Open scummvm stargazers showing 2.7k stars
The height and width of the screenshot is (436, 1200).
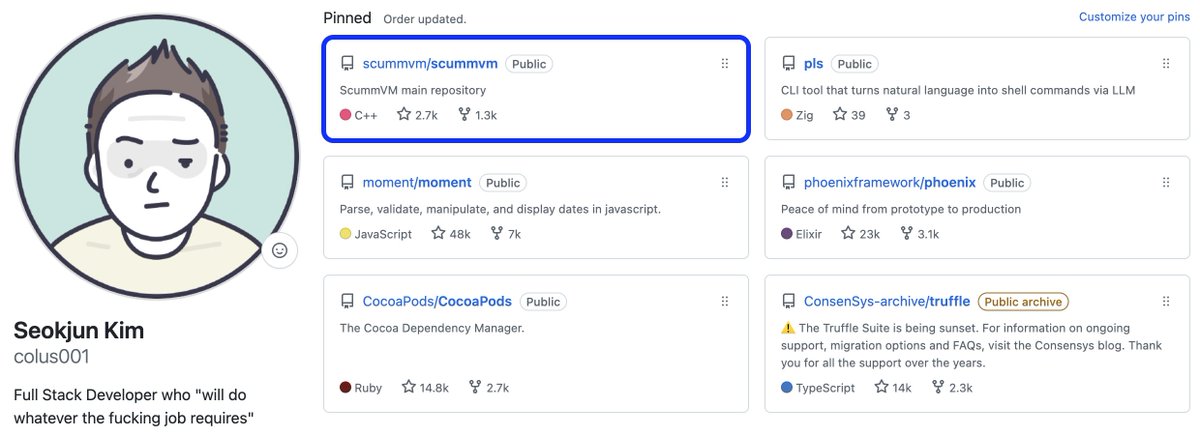point(417,115)
